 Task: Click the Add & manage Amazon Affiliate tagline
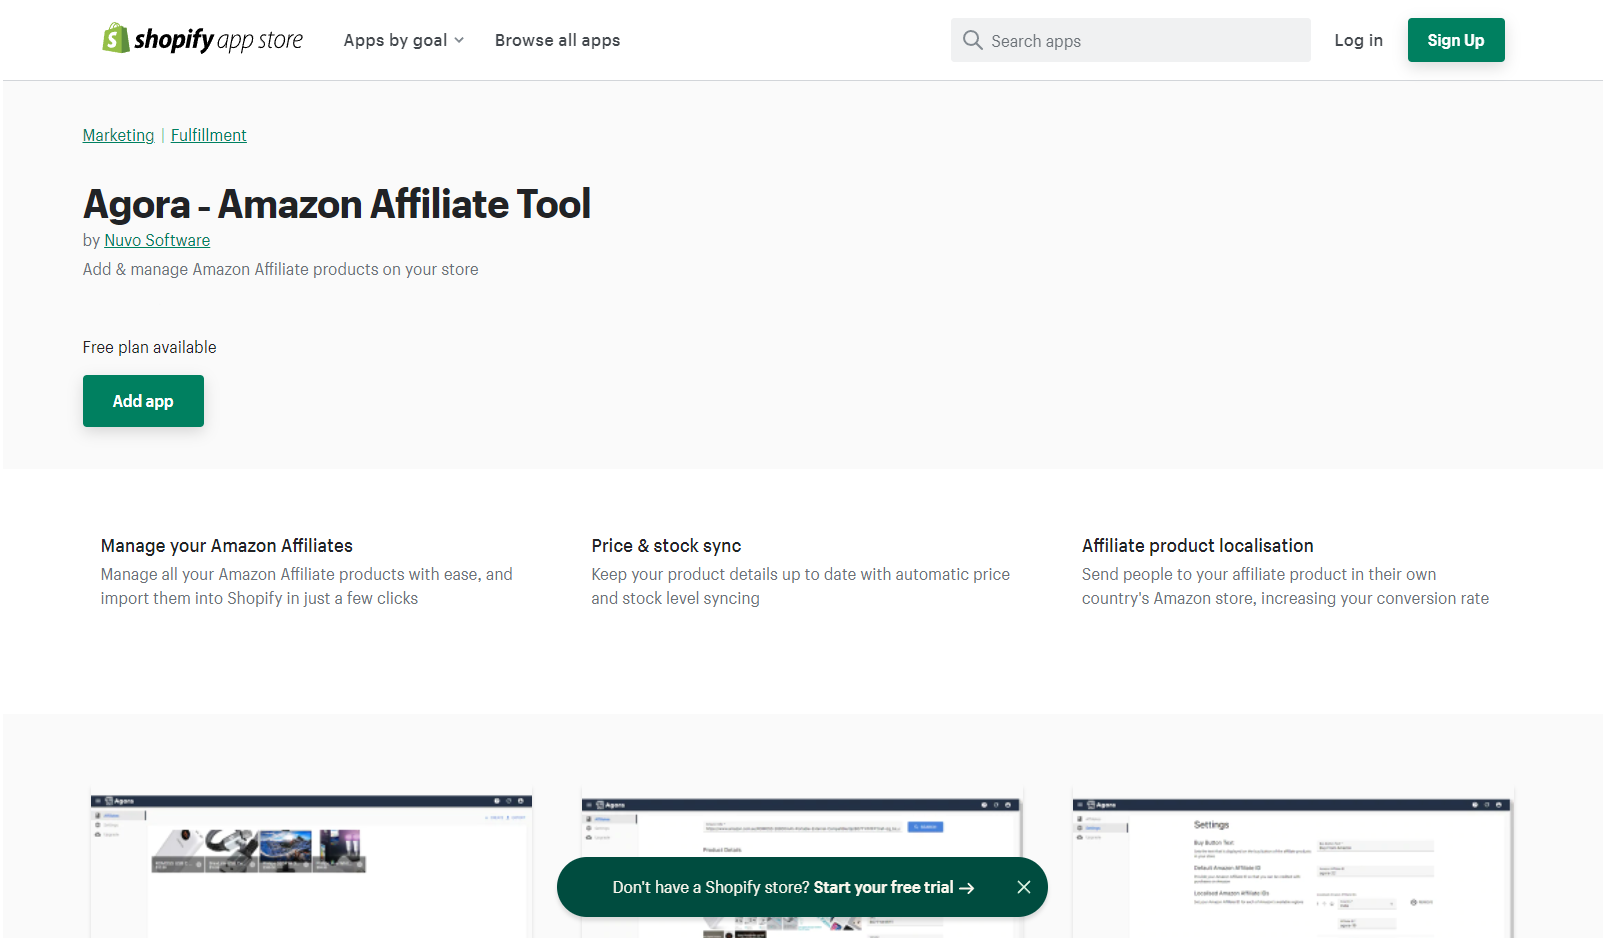(281, 269)
